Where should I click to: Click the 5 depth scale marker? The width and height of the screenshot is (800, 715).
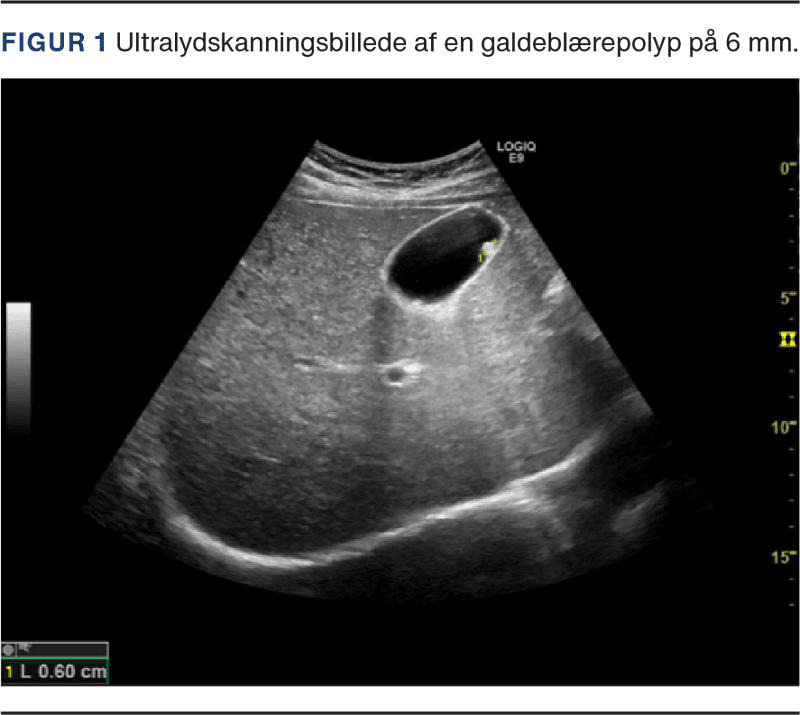[x=787, y=299]
